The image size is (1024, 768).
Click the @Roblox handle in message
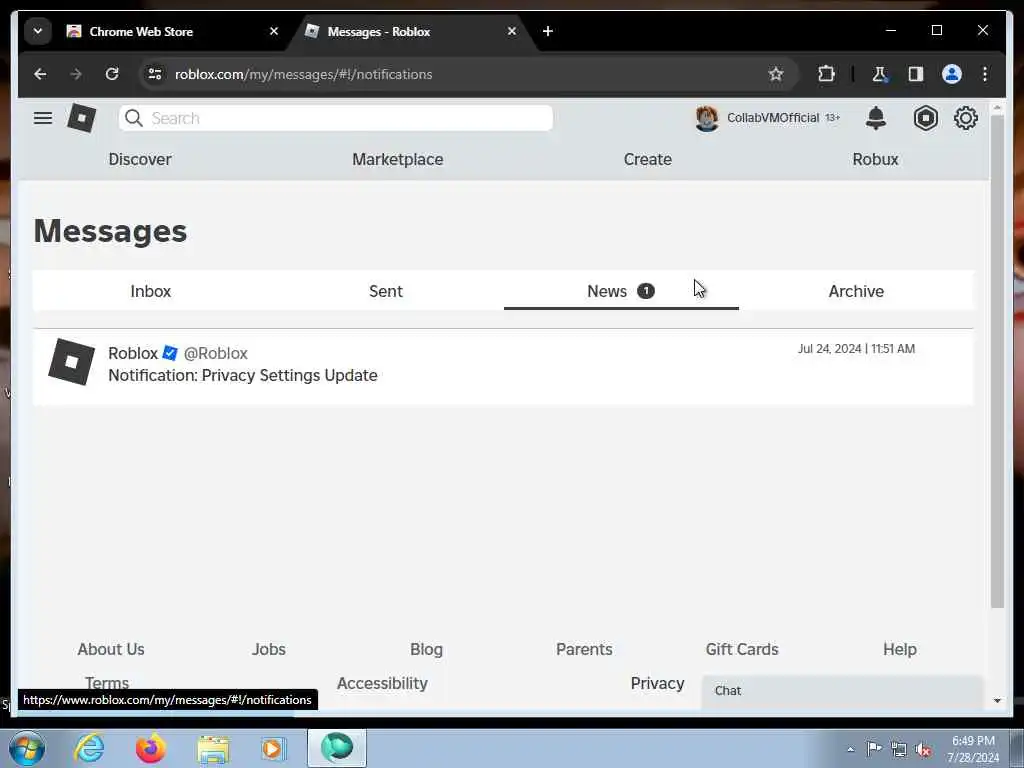click(x=216, y=353)
